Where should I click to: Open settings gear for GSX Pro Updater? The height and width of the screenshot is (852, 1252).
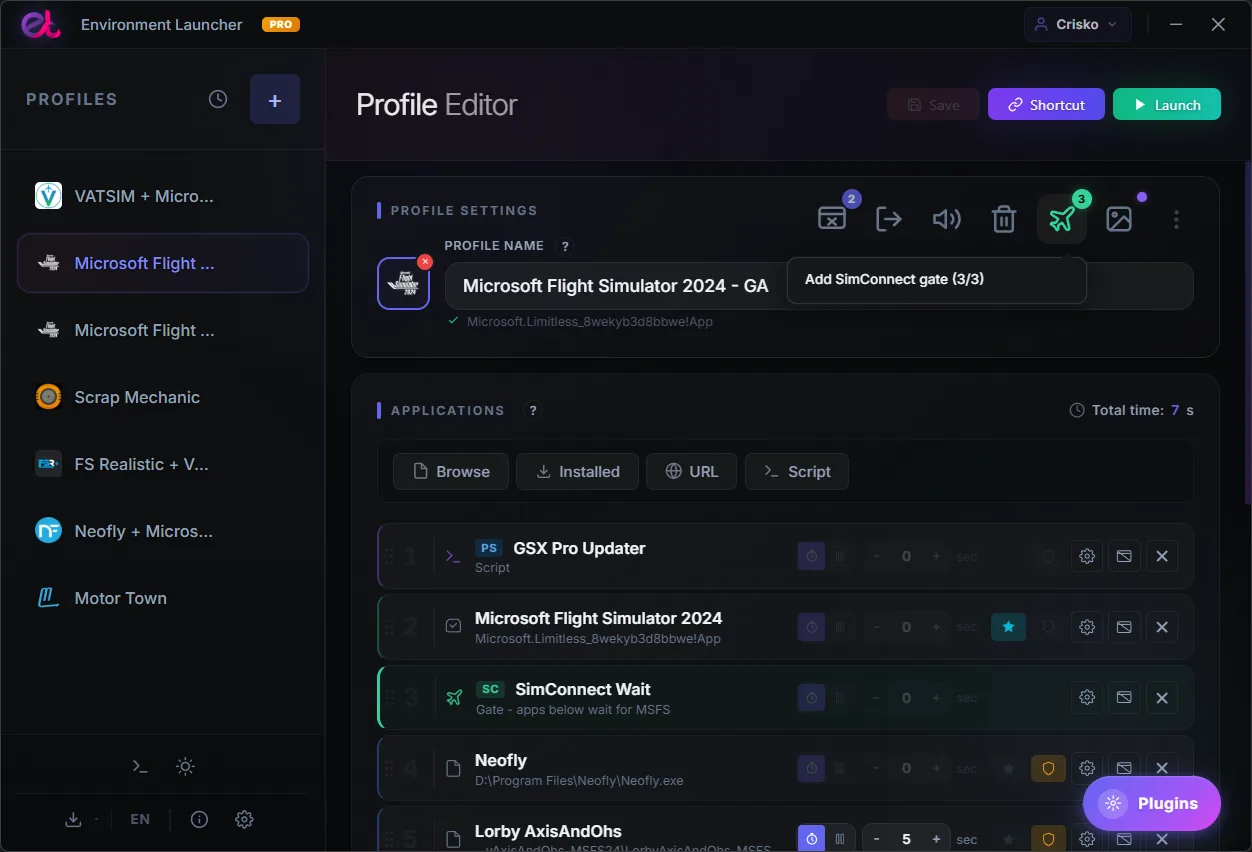[x=1087, y=556]
